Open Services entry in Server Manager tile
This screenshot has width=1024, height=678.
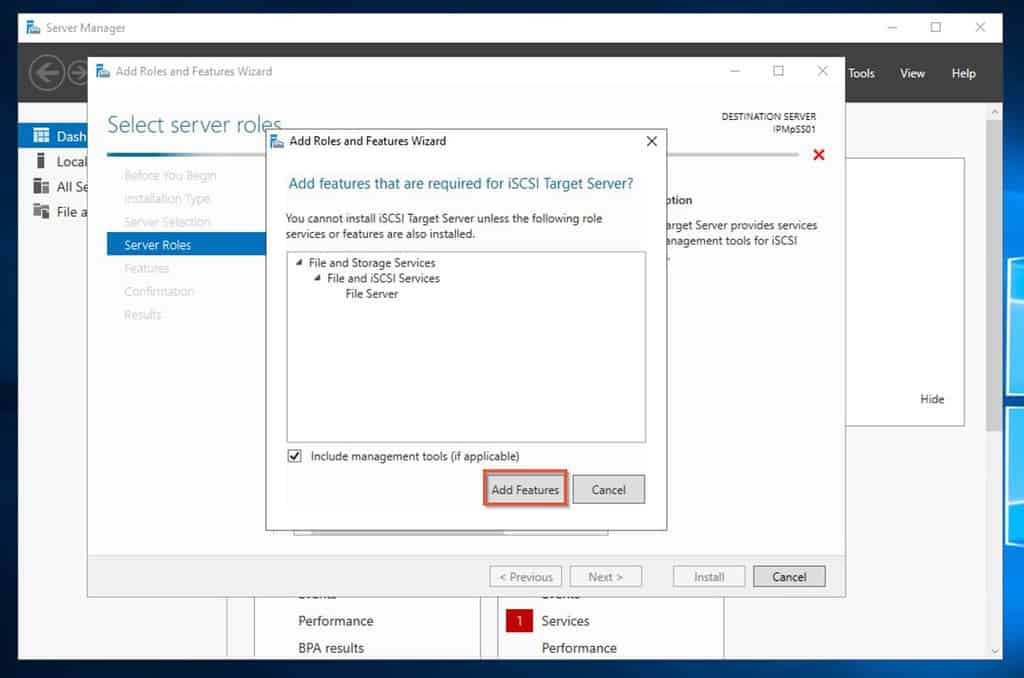(x=565, y=621)
